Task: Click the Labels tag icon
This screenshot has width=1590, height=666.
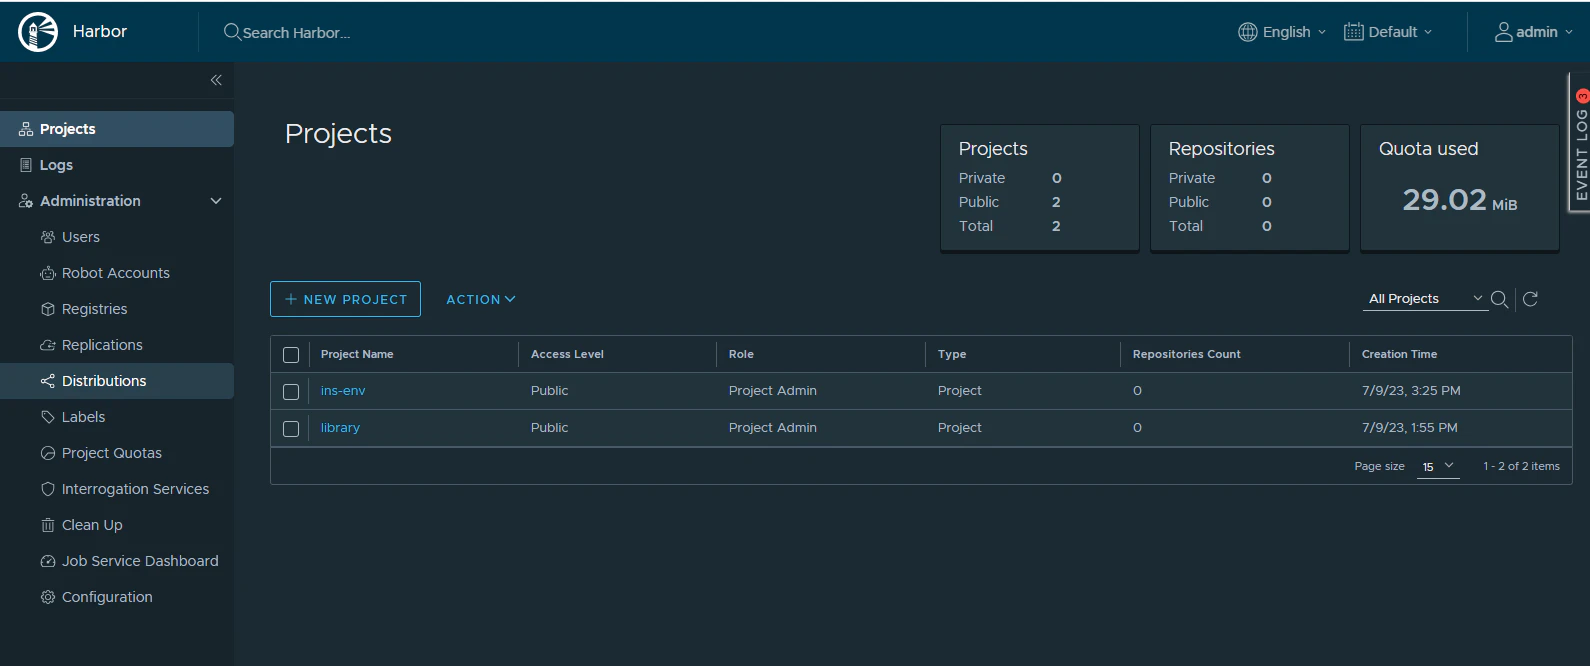Action: pyautogui.click(x=48, y=417)
